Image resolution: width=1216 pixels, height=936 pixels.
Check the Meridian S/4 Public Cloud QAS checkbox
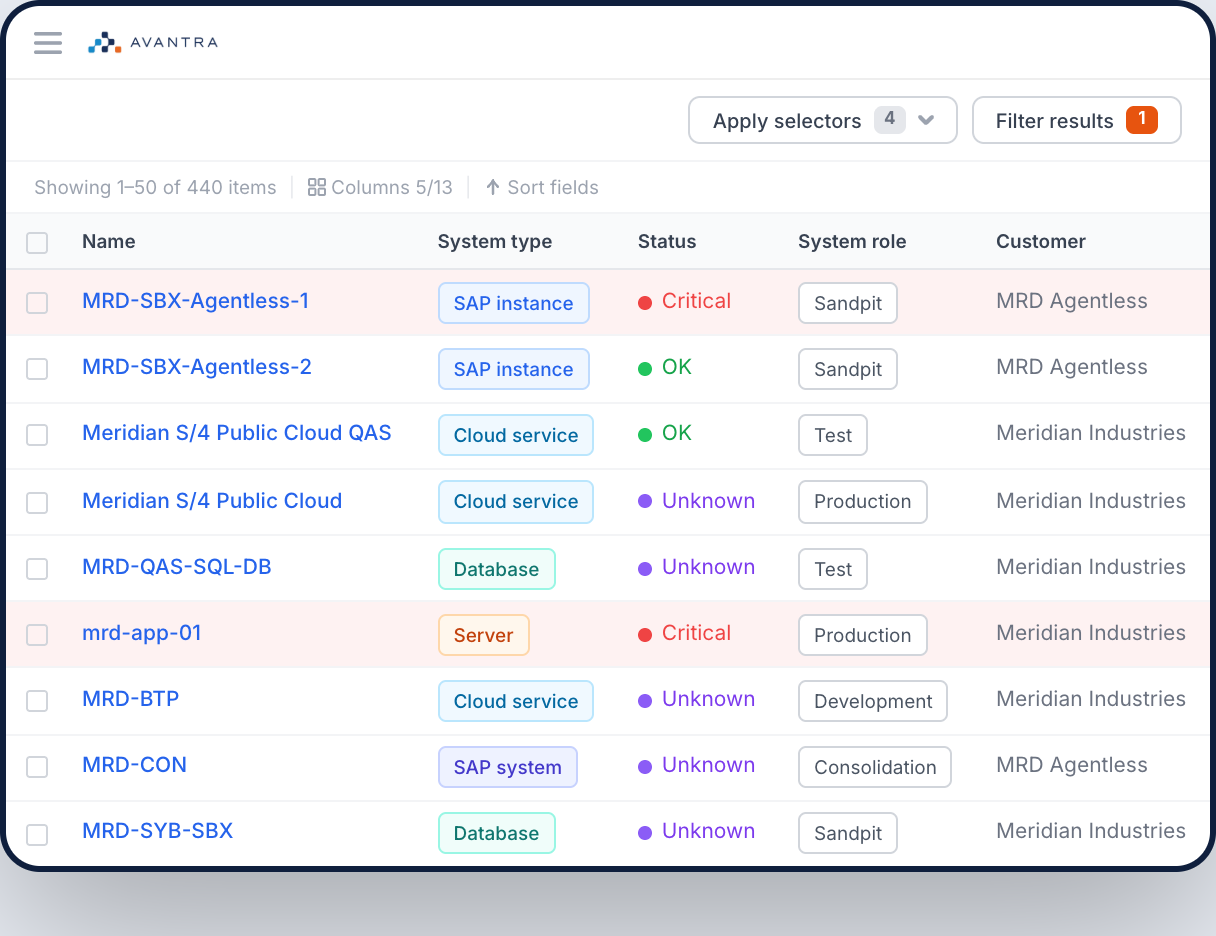(37, 434)
